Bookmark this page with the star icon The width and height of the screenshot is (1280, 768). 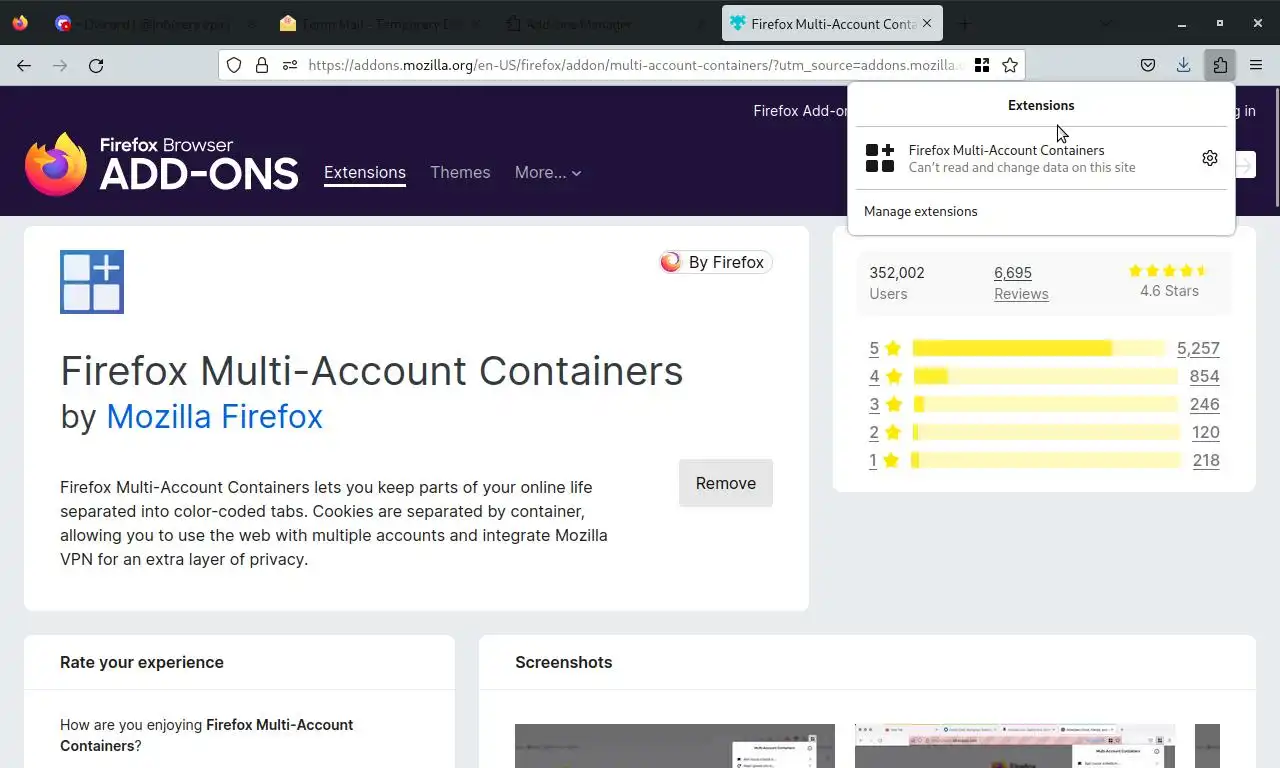pyautogui.click(x=1010, y=65)
